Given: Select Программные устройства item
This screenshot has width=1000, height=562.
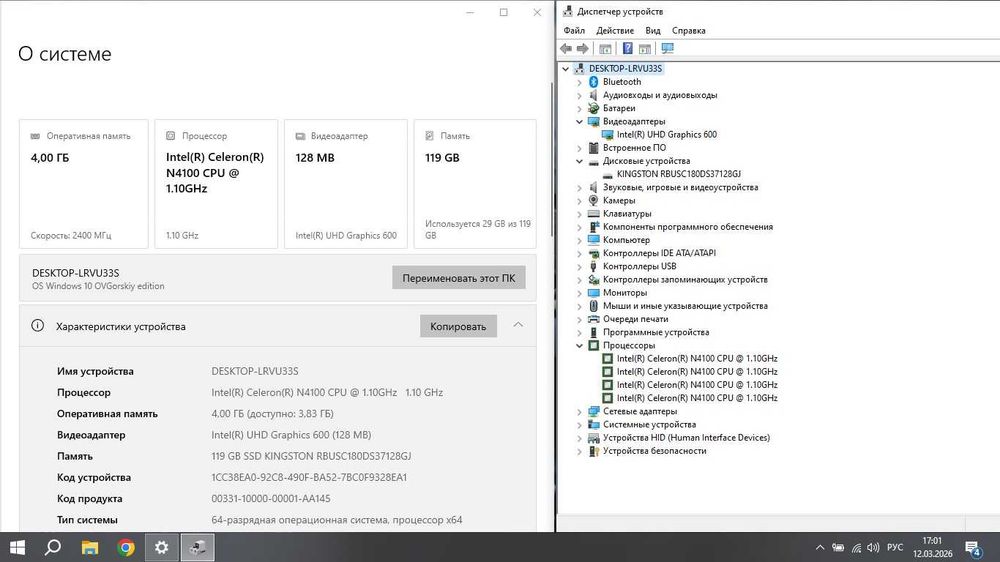Looking at the screenshot, I should [656, 332].
